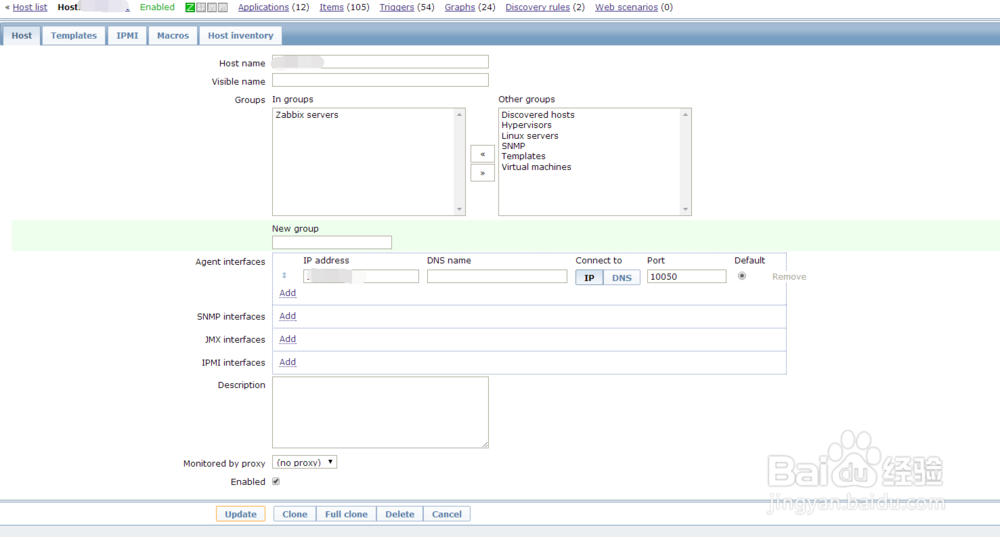Set Connect to DNS
The image size is (1000, 537).
click(x=622, y=277)
